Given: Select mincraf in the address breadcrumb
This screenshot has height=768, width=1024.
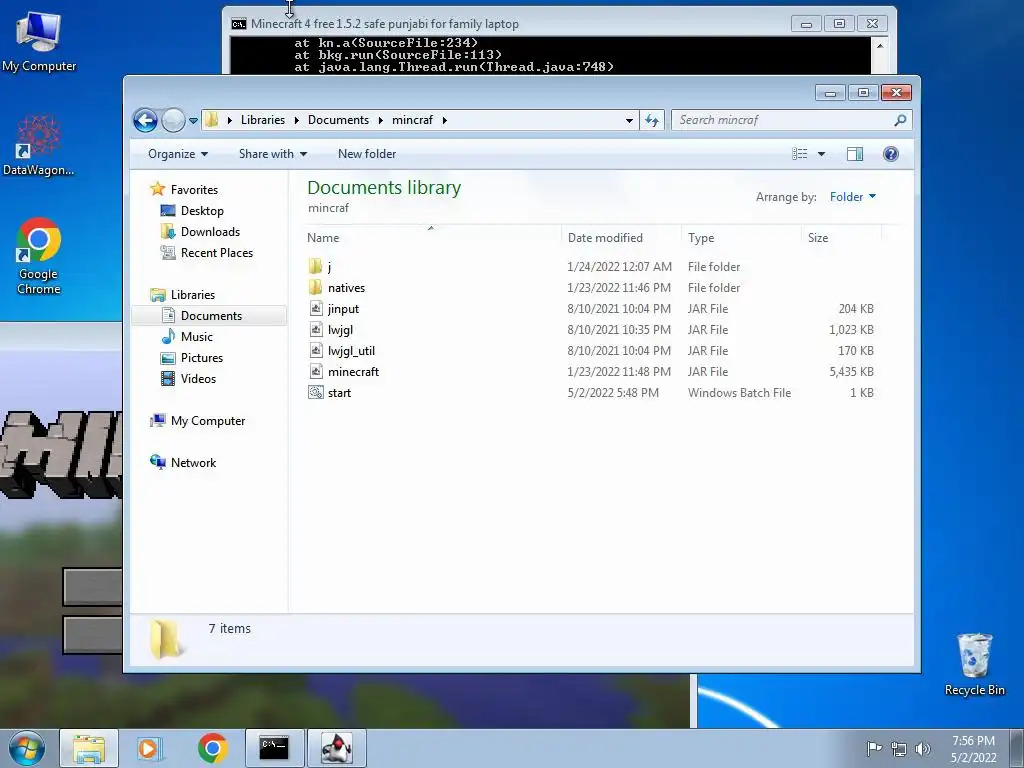Looking at the screenshot, I should click(412, 120).
